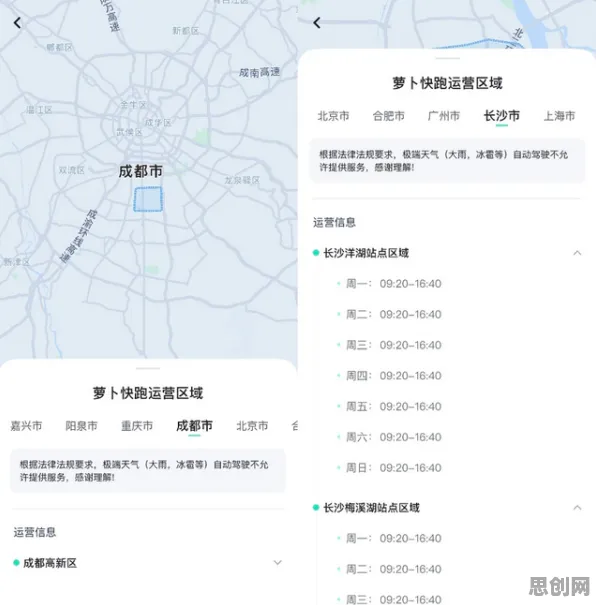596x605 pixels.
Task: Tap the 双流区 label on map
Action: [x=71, y=170]
